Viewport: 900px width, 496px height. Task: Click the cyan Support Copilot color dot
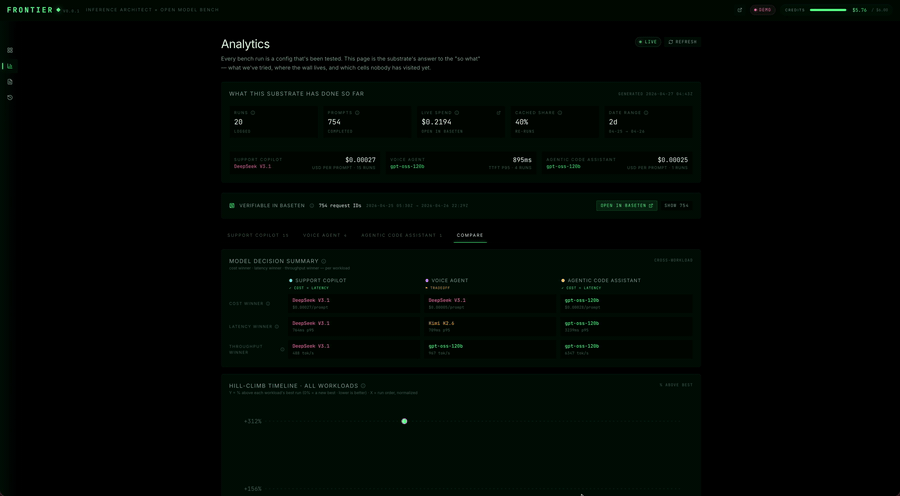[290, 281]
